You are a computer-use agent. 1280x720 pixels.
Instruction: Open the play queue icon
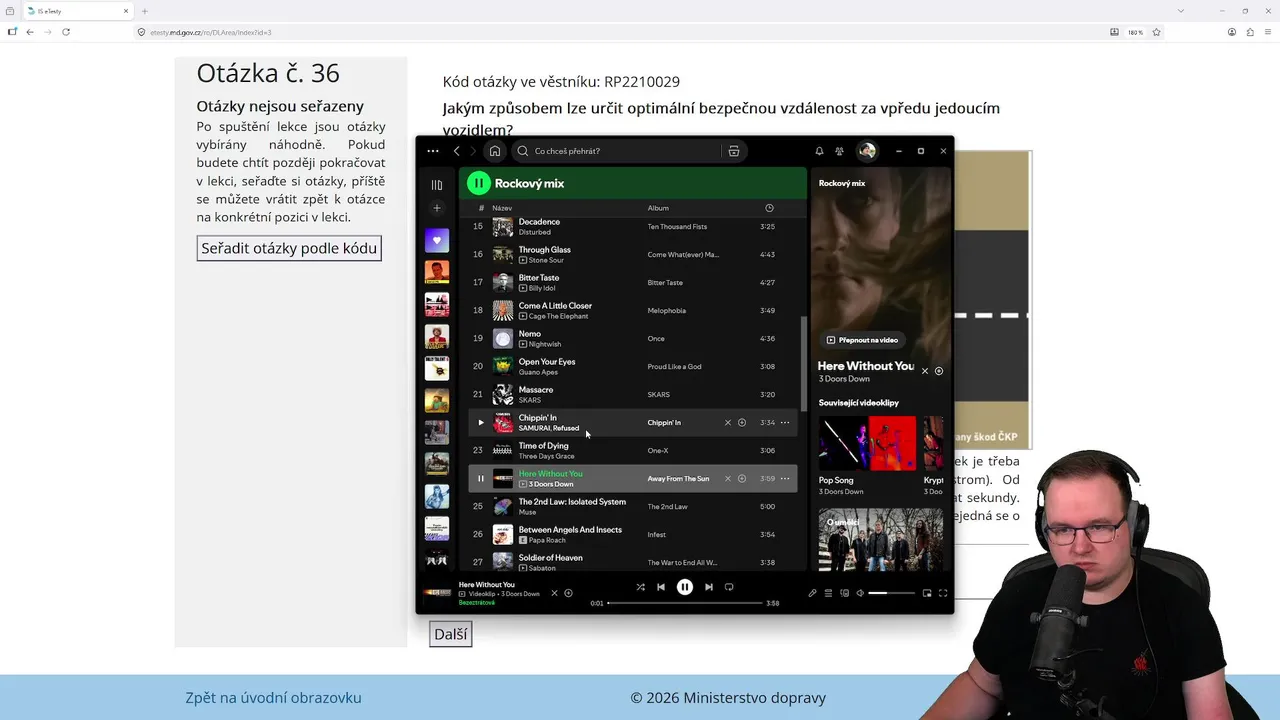(x=828, y=593)
